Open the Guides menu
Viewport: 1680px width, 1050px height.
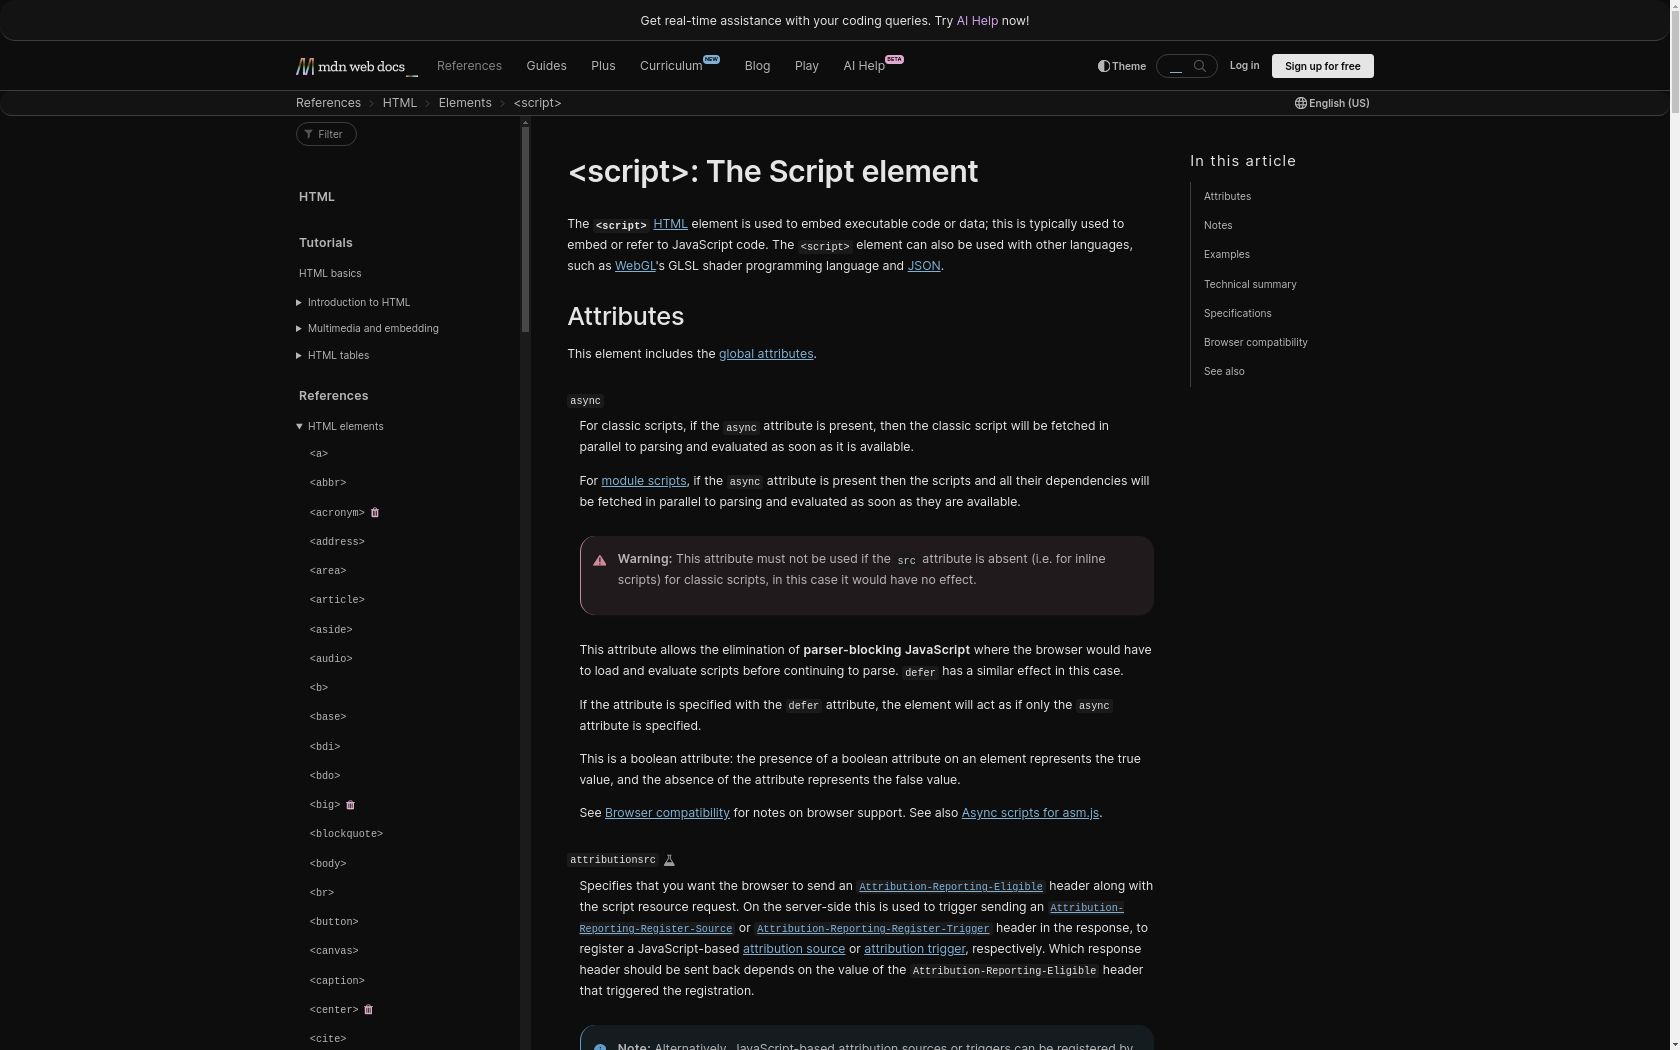pyautogui.click(x=546, y=66)
